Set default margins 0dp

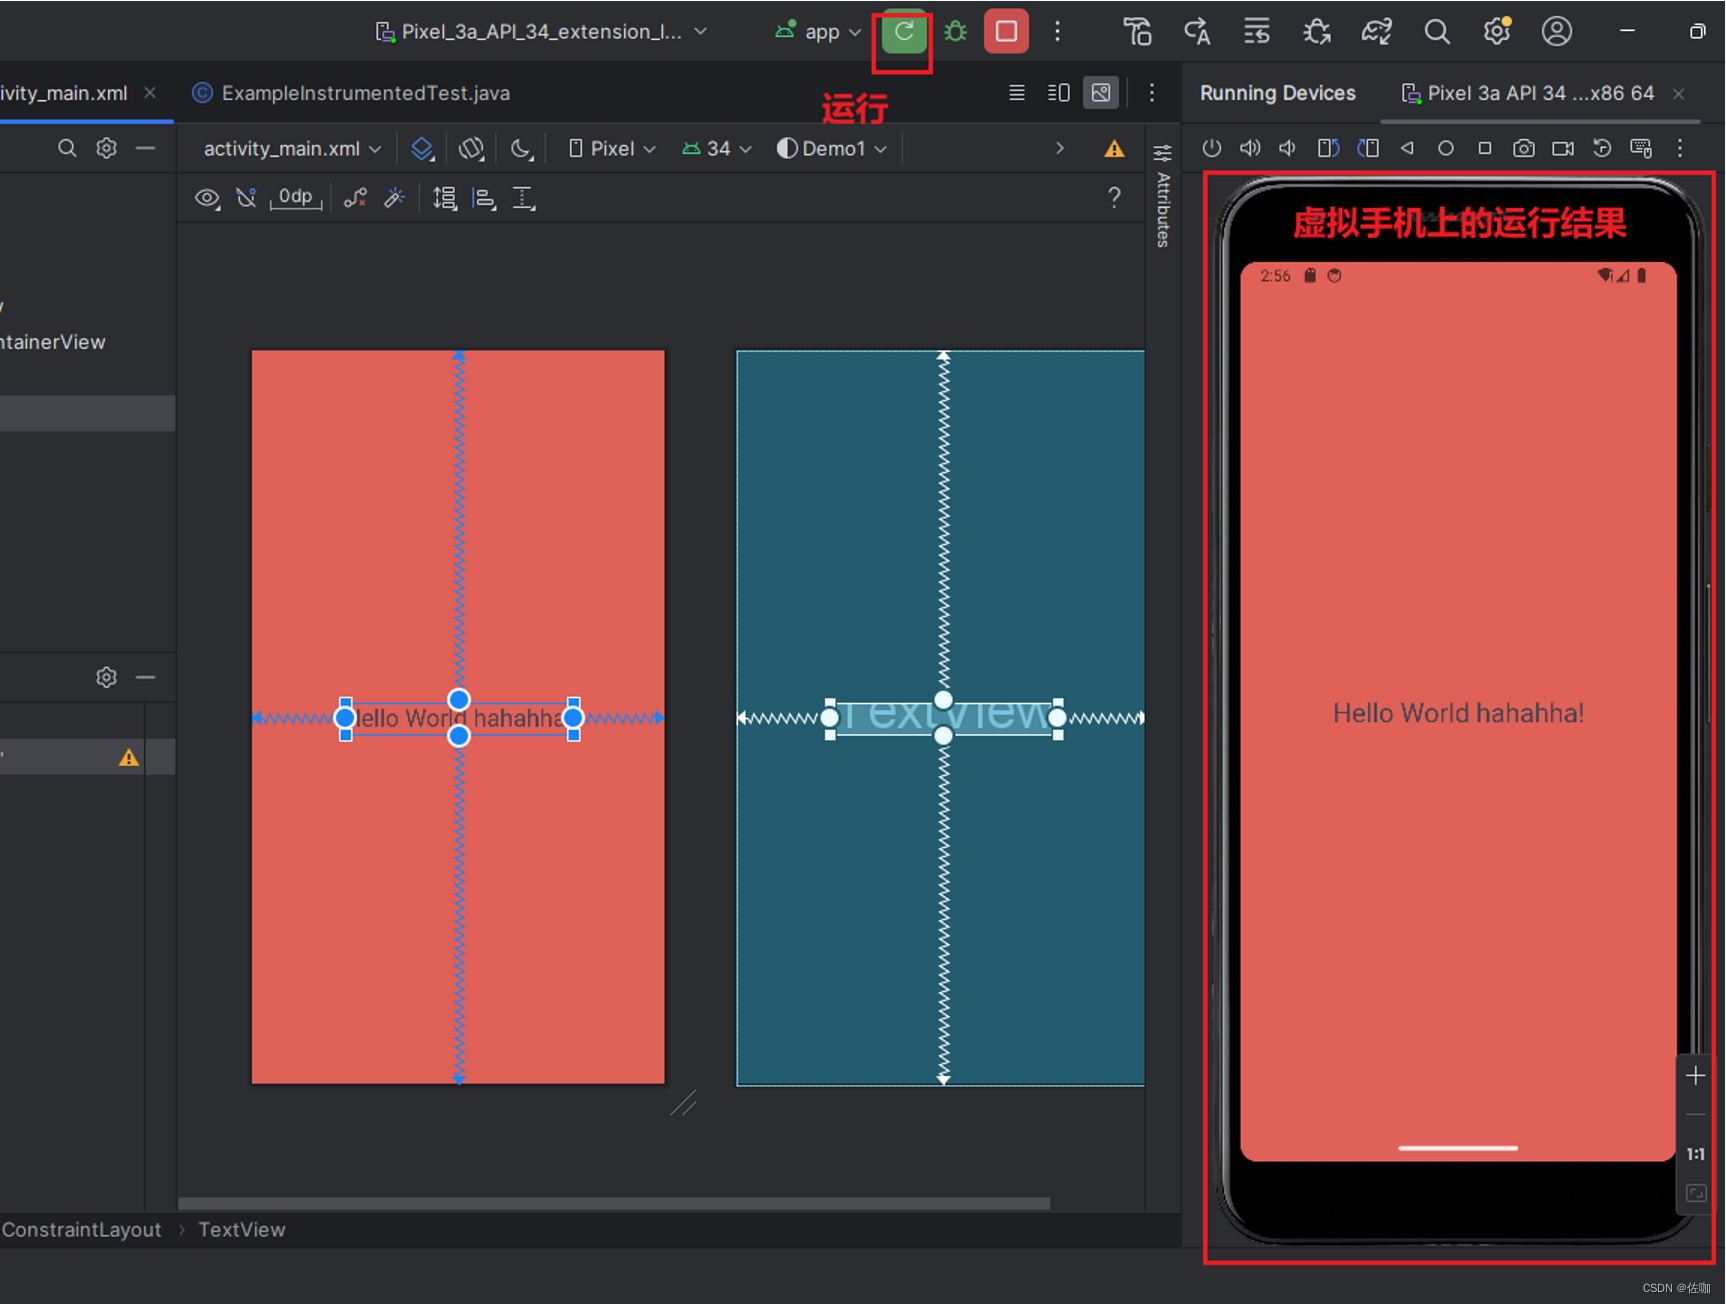(x=296, y=198)
